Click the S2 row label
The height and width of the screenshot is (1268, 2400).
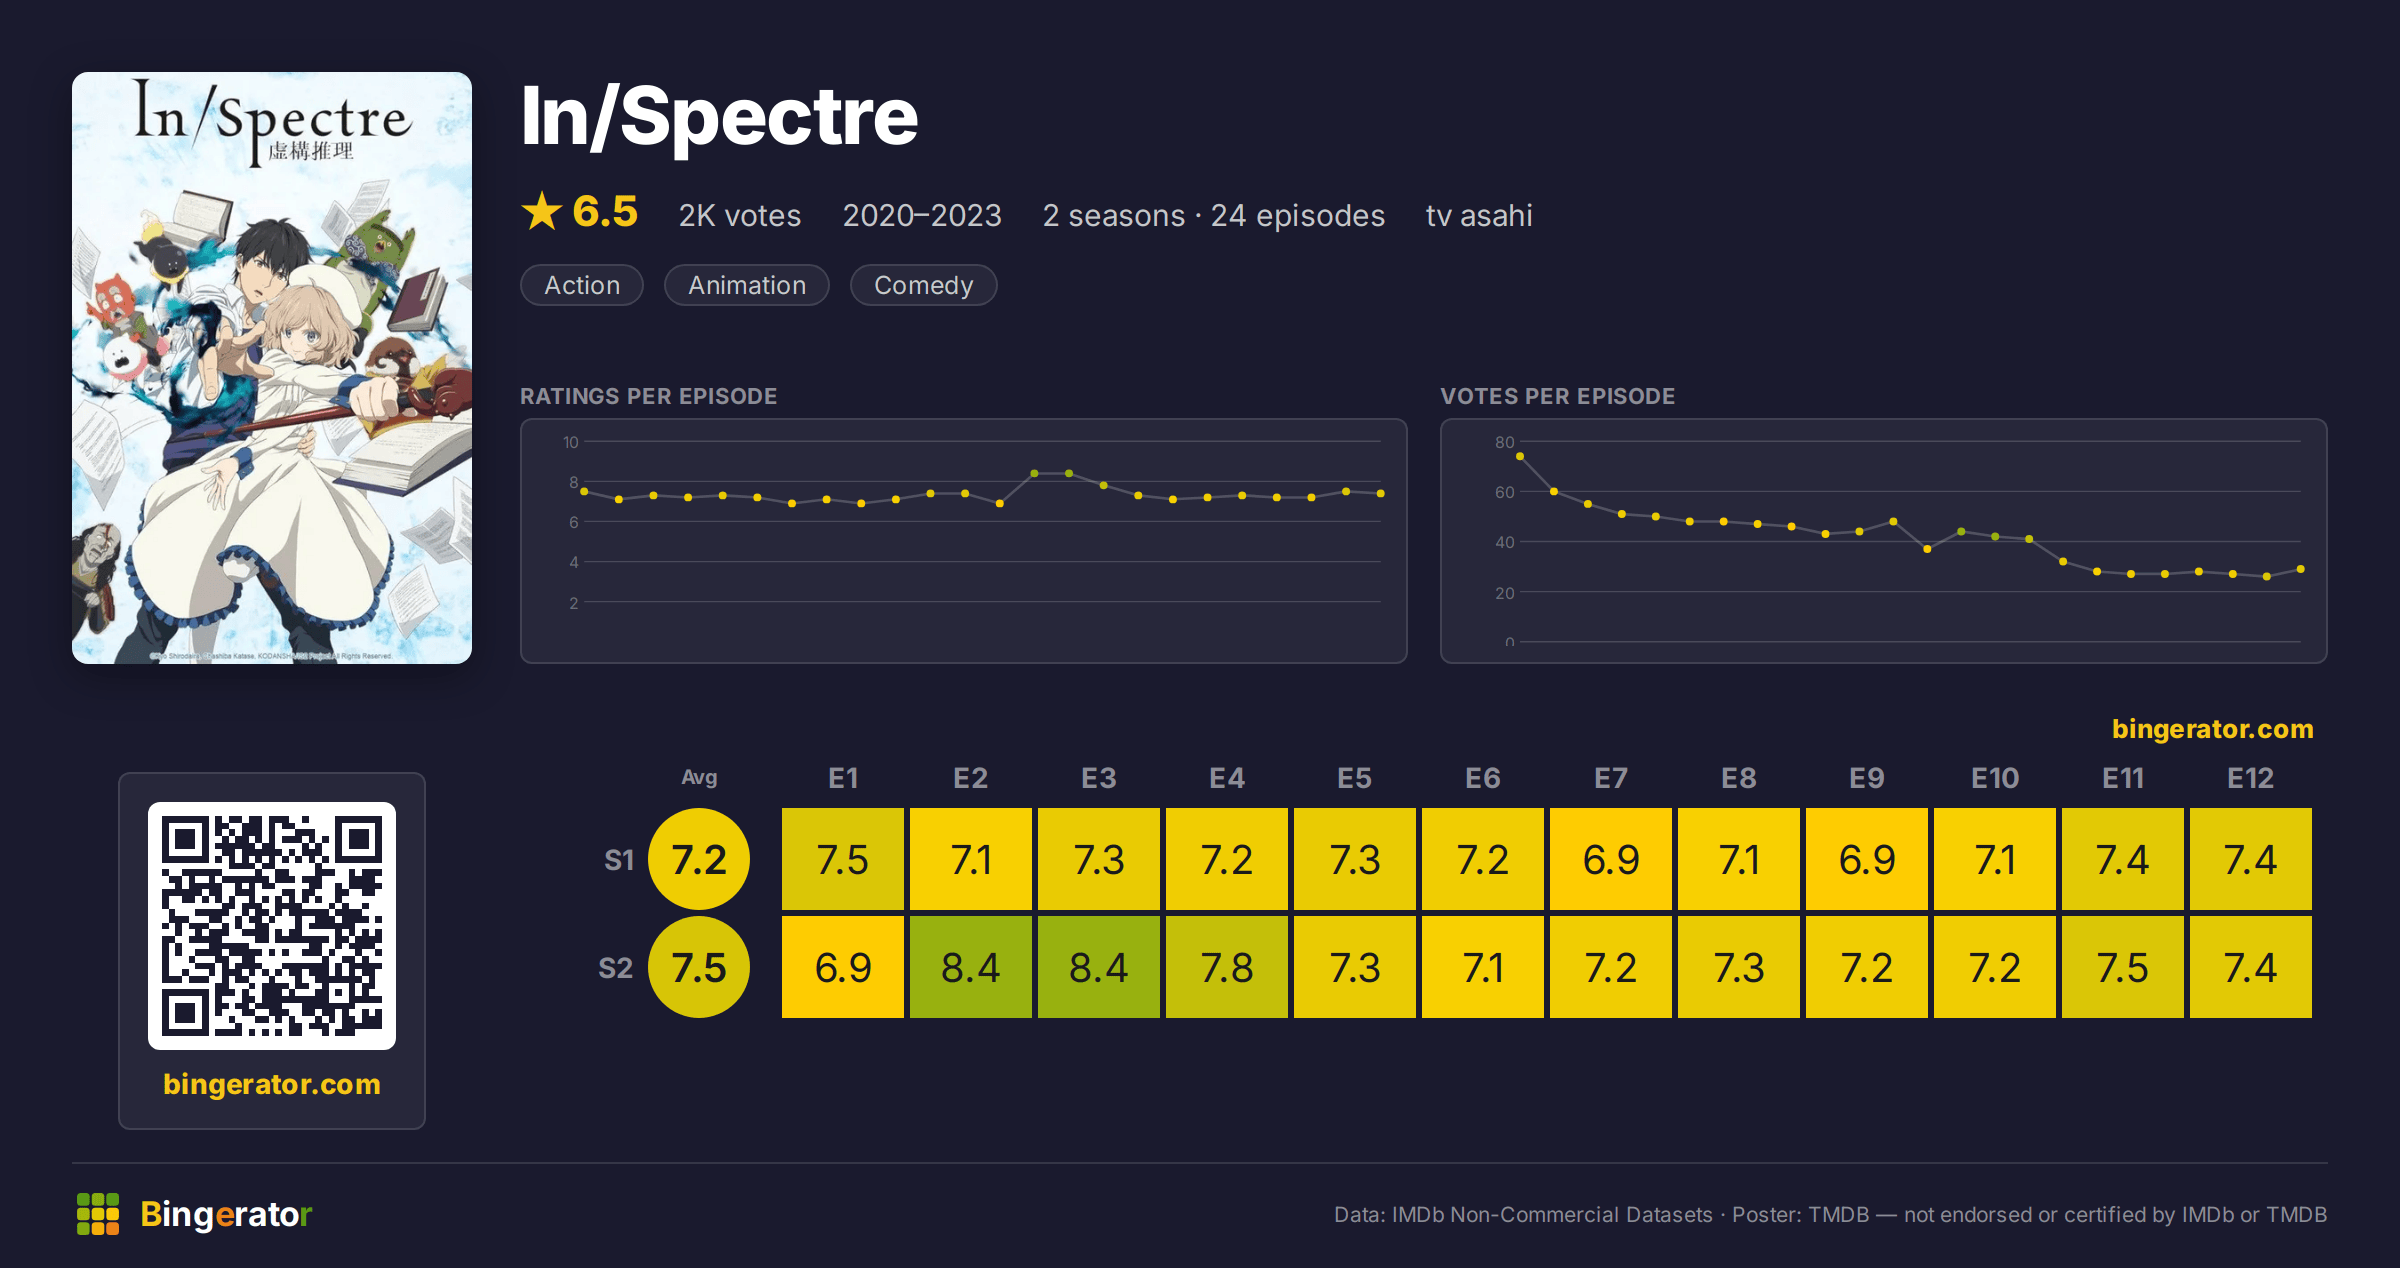[x=616, y=968]
